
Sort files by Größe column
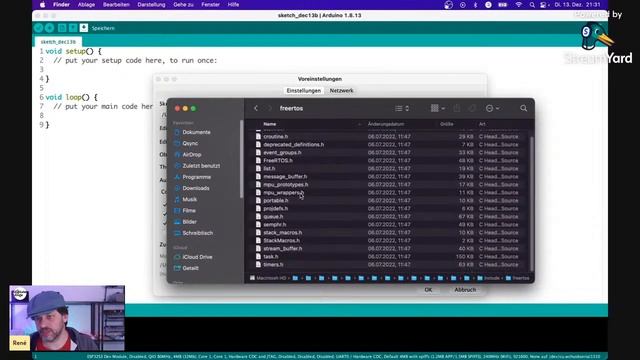pyautogui.click(x=447, y=124)
